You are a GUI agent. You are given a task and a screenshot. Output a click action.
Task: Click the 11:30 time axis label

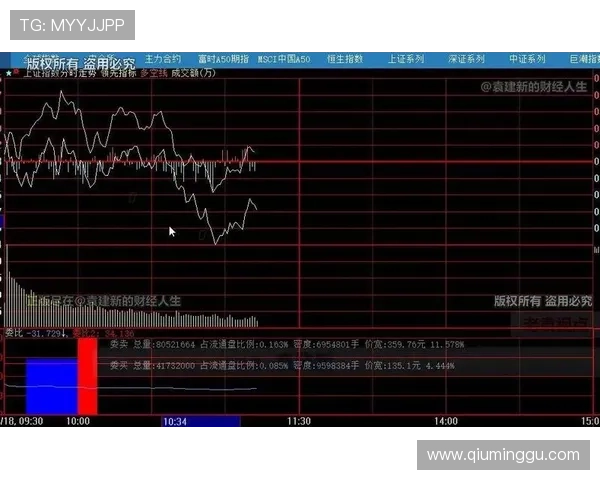tap(299, 421)
